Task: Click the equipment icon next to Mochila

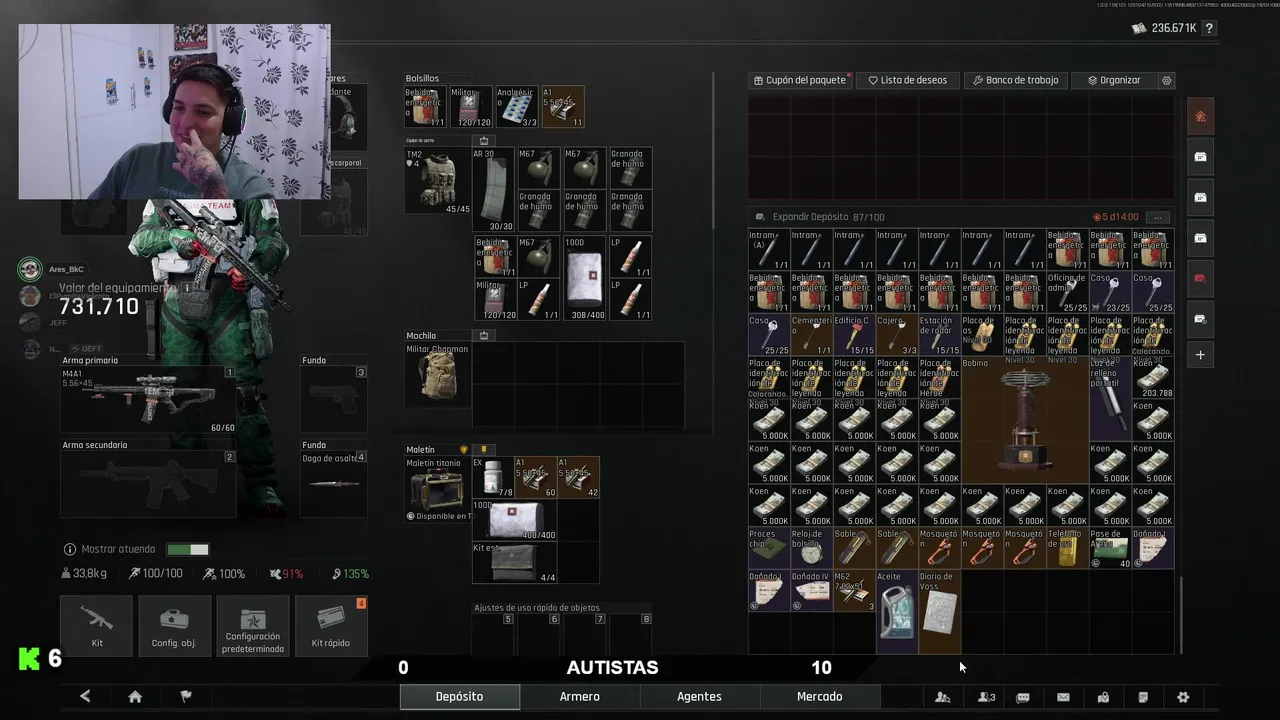Action: pos(484,336)
